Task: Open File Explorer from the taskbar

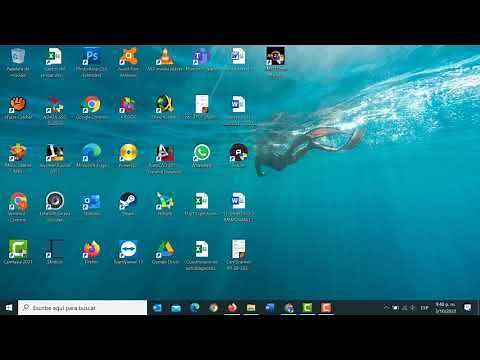Action: pyautogui.click(x=251, y=308)
